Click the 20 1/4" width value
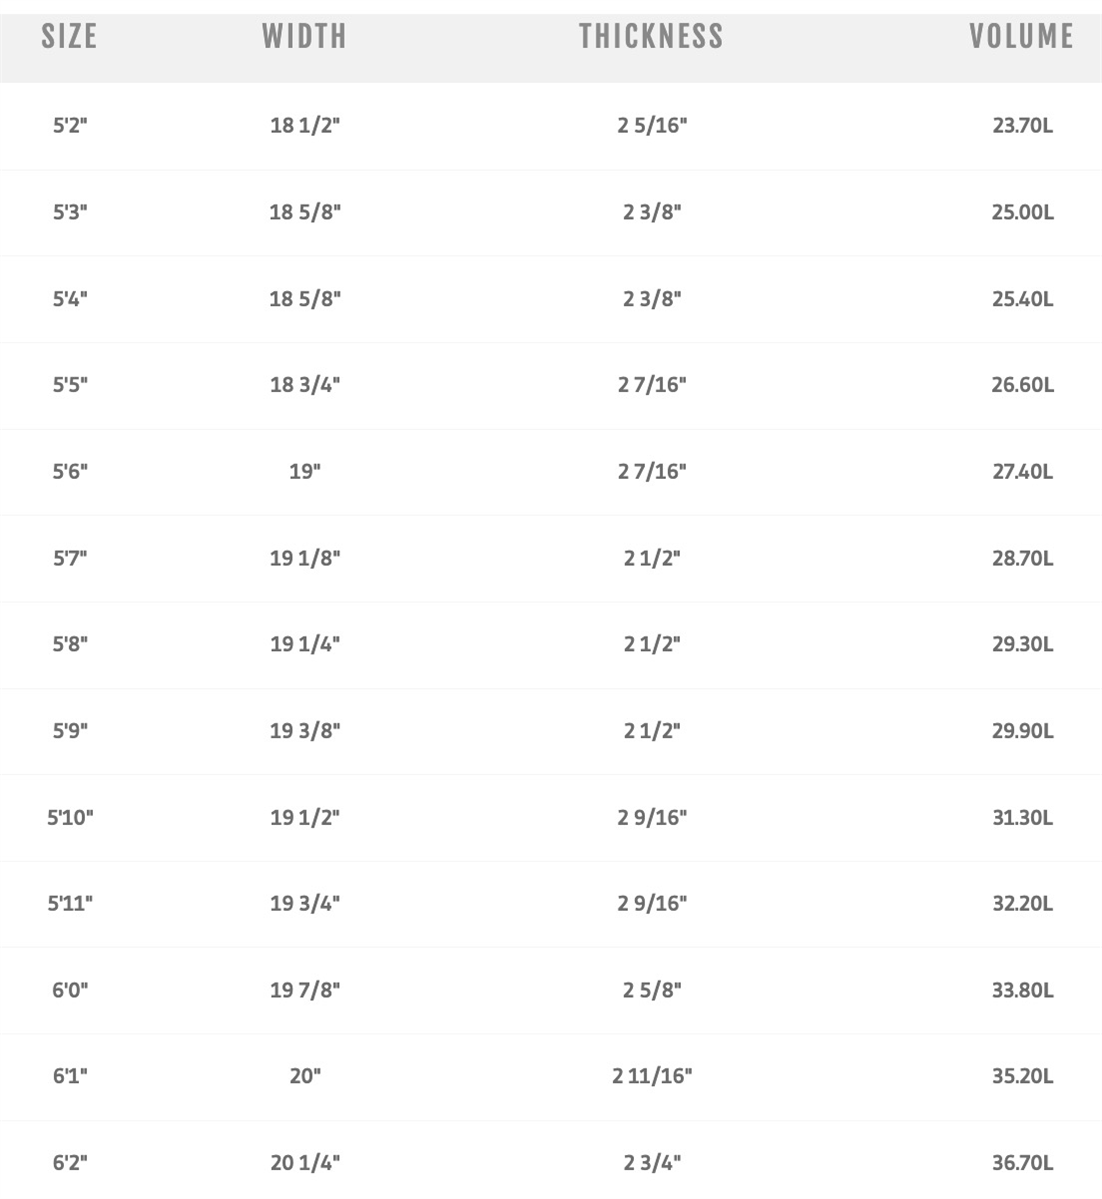Viewport: 1102px width, 1199px height. [x=304, y=1163]
